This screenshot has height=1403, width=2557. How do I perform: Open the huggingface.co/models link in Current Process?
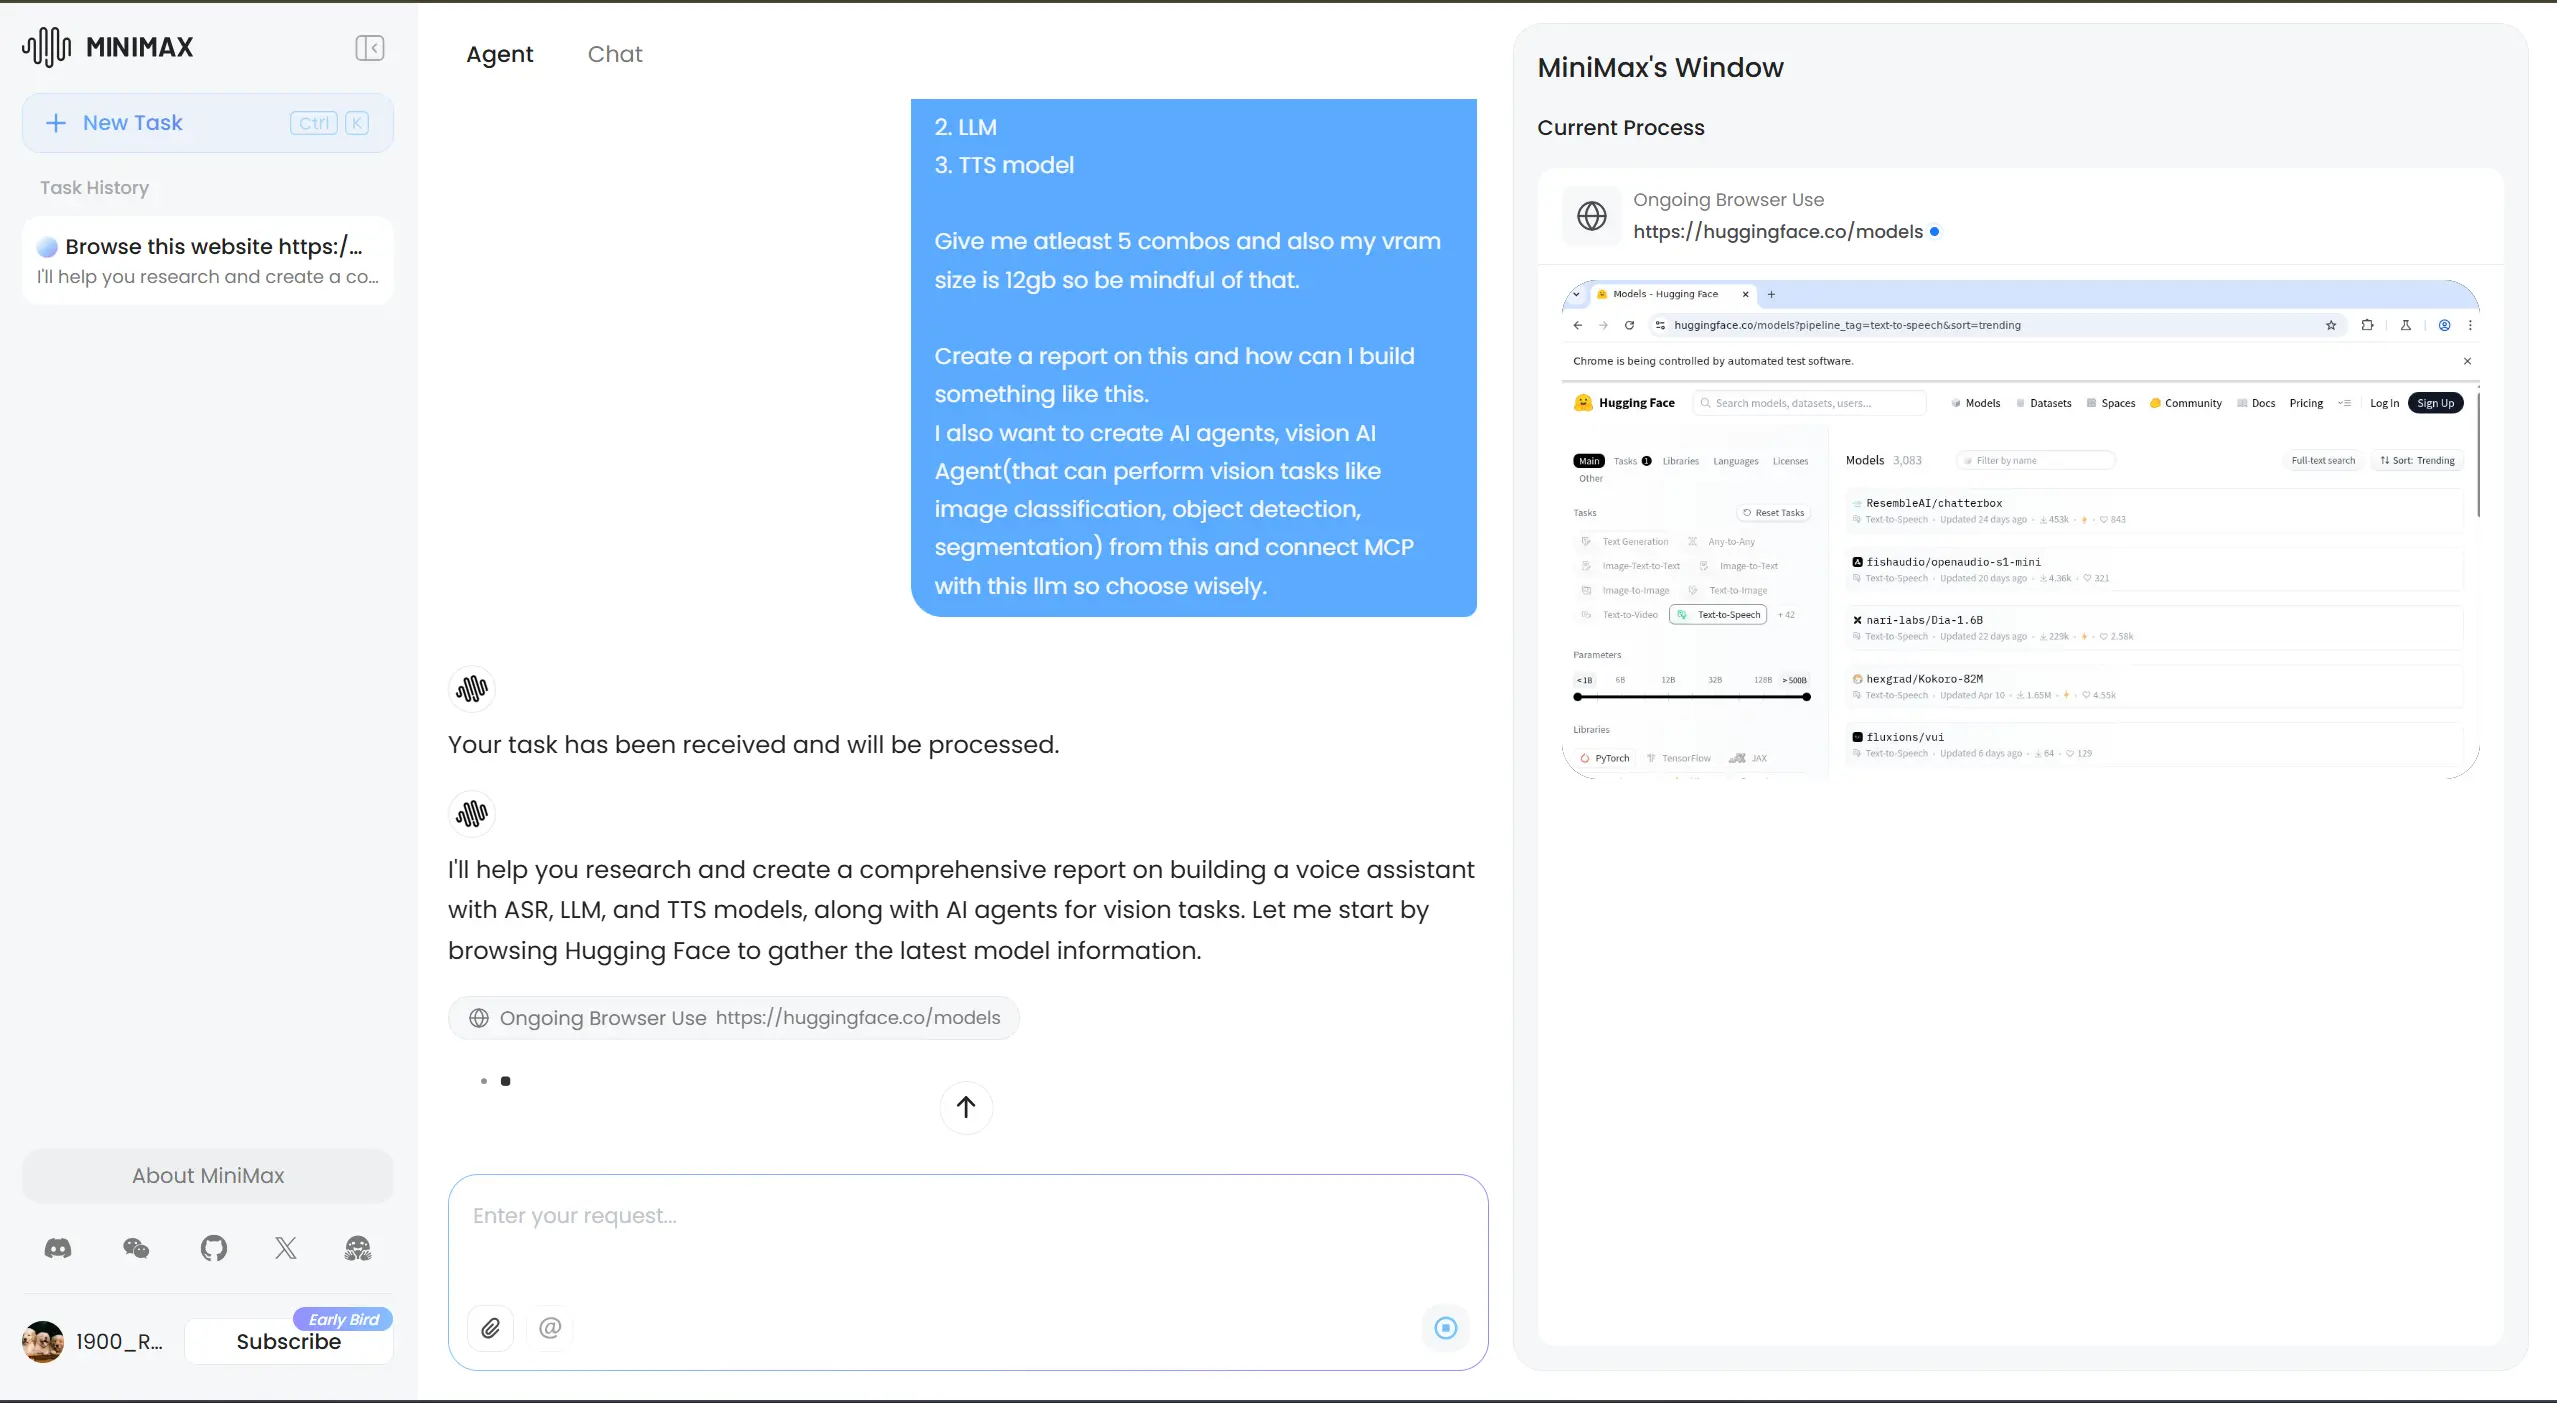coord(1777,232)
